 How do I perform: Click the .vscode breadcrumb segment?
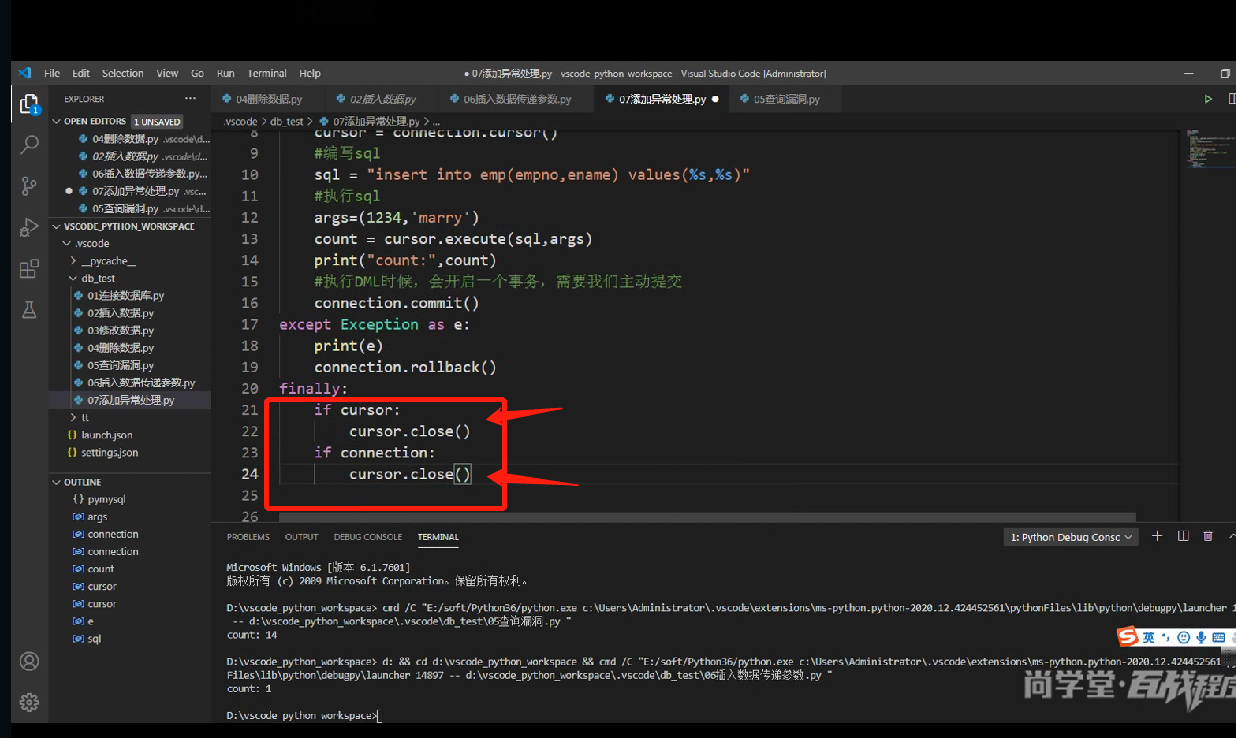tap(241, 121)
